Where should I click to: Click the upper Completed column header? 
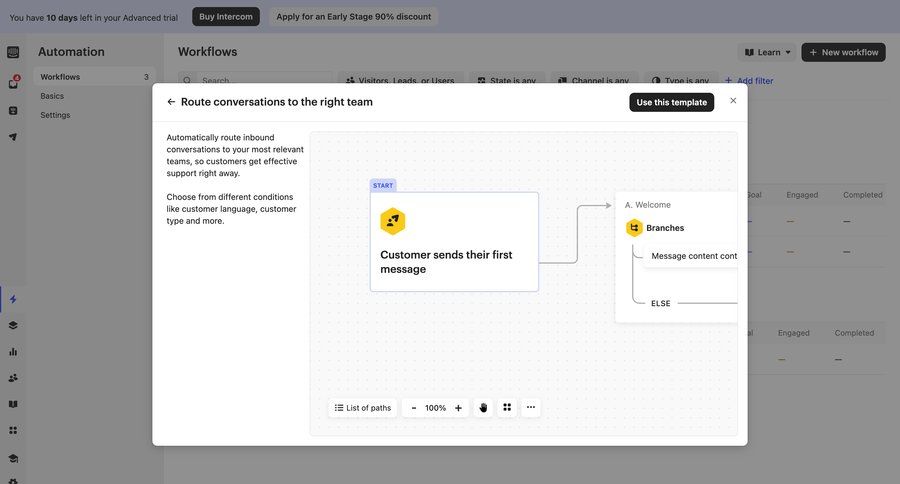[x=863, y=195]
